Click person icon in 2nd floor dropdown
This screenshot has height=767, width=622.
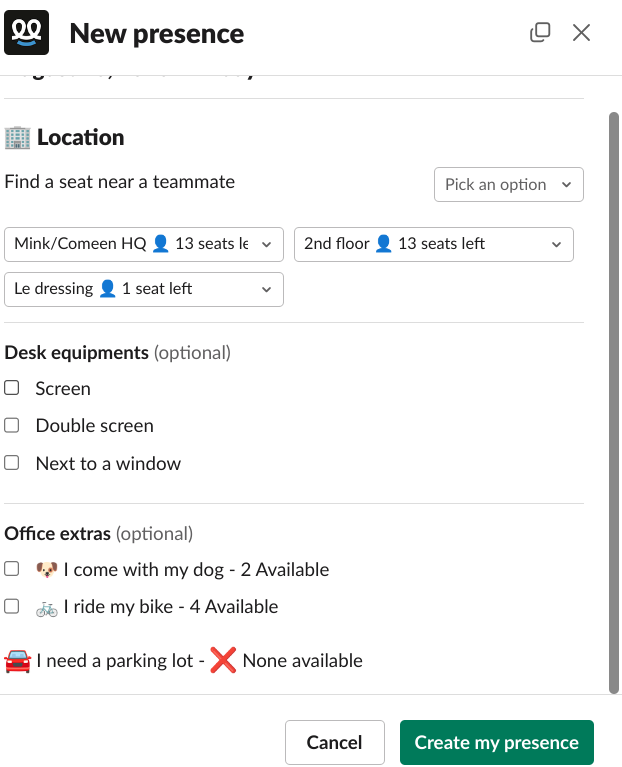[x=383, y=244]
